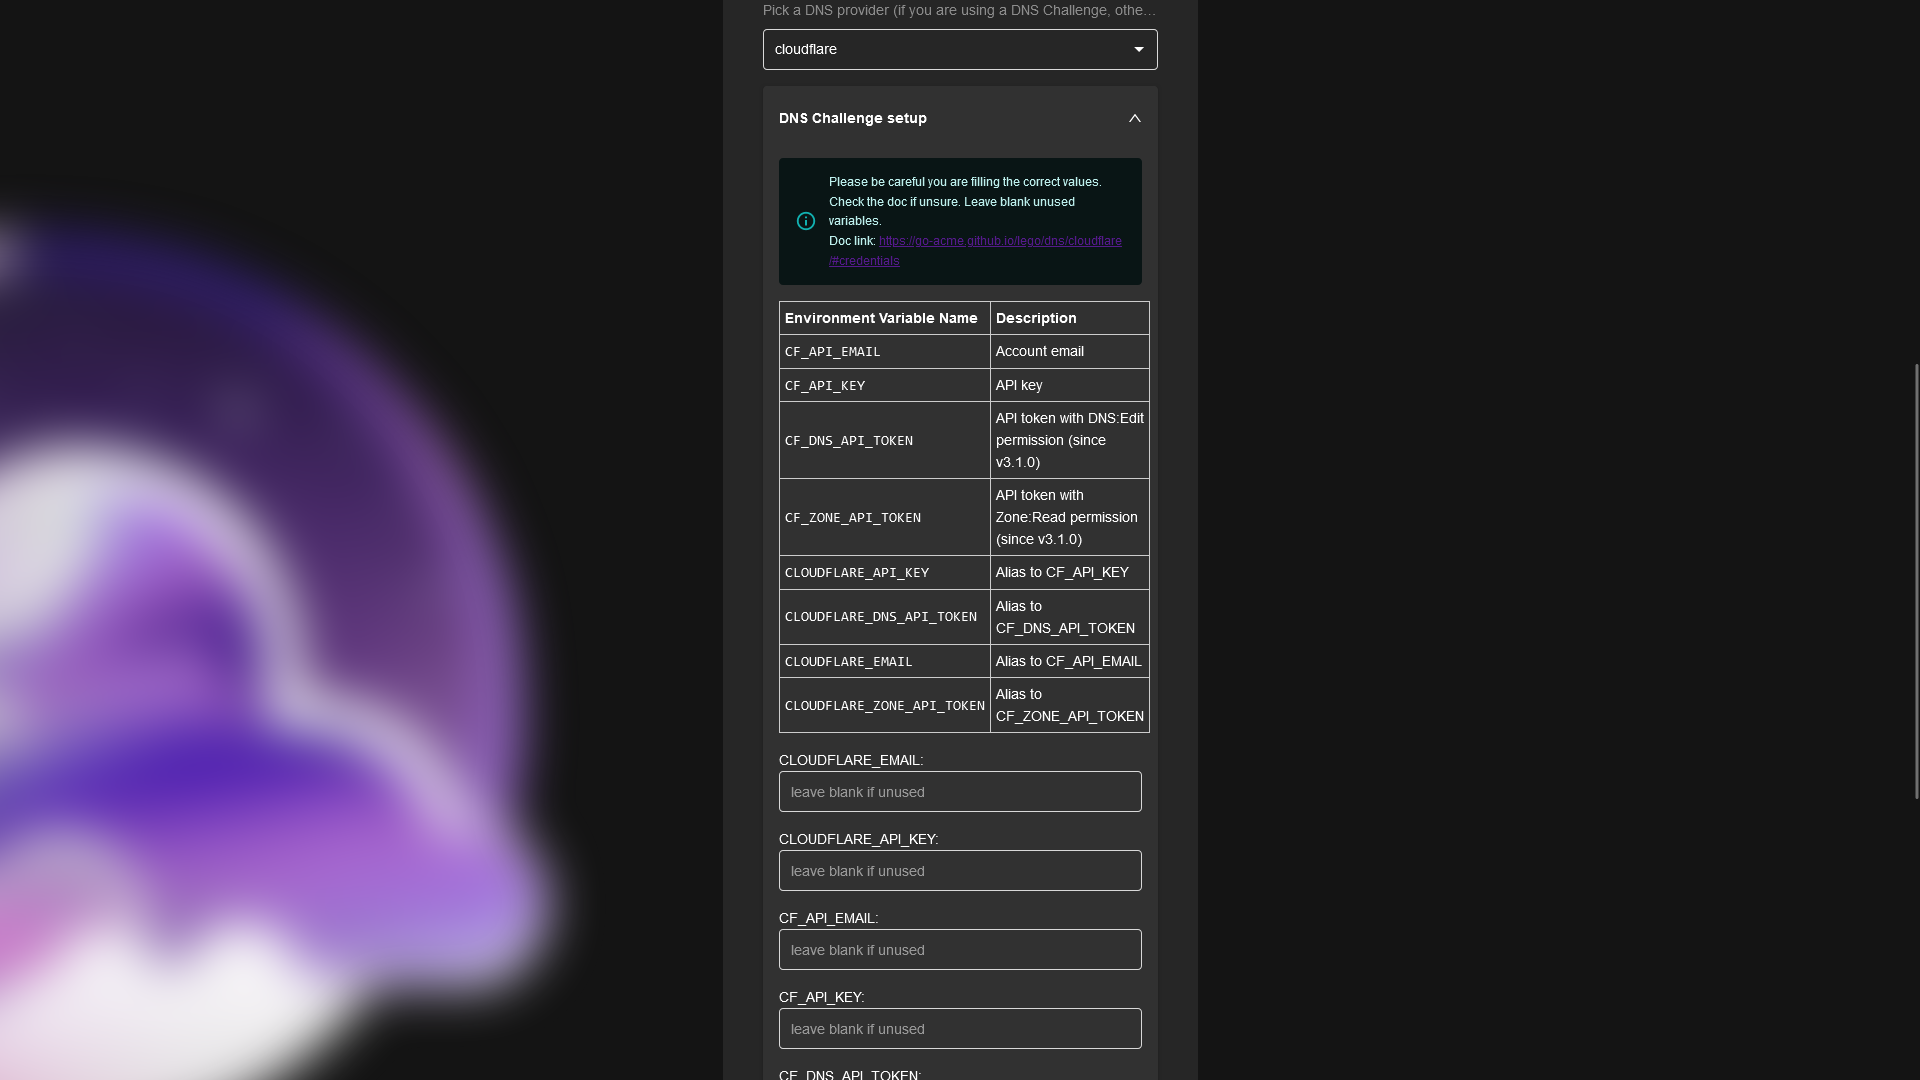
Task: Click the info icon in the notice box
Action: point(806,221)
